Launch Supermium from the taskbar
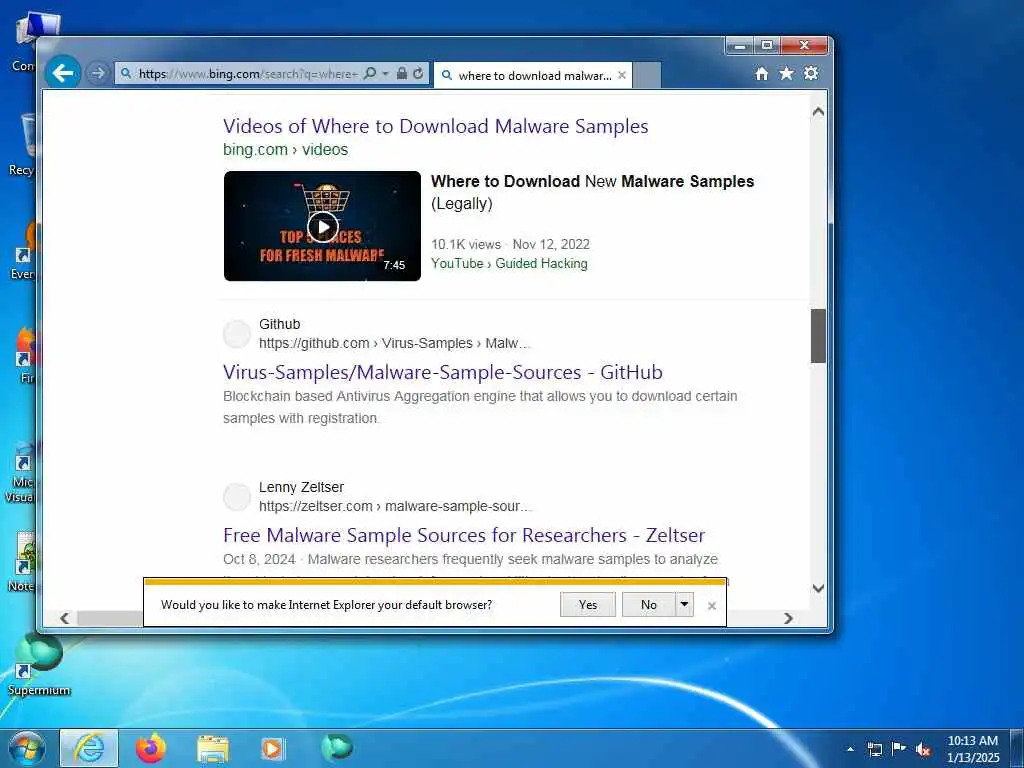 (337, 747)
